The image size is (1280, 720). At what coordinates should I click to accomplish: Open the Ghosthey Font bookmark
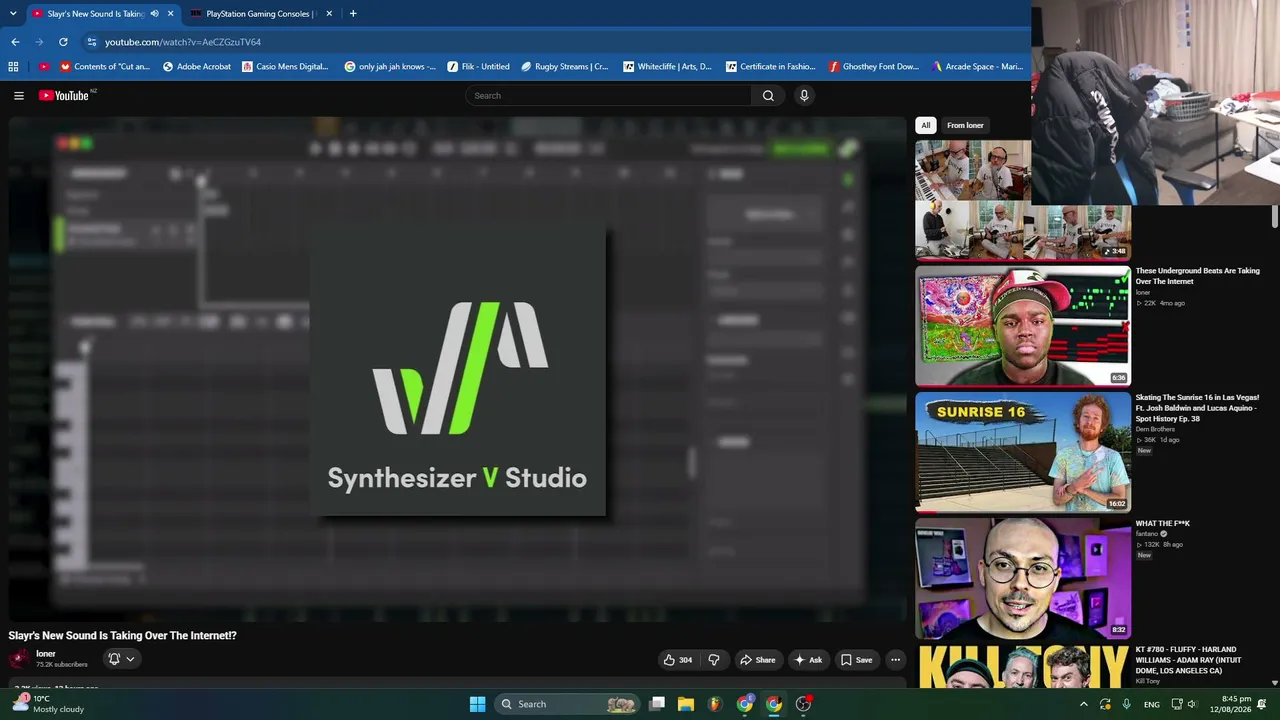pyautogui.click(x=874, y=67)
